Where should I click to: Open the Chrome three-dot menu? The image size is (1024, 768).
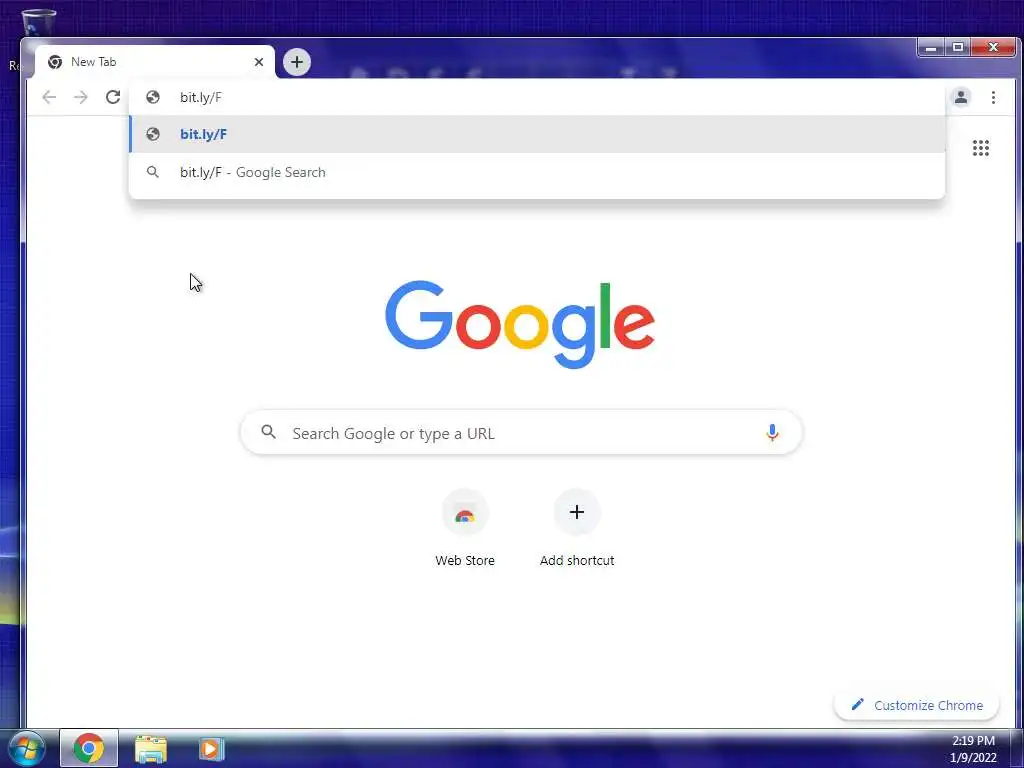(993, 97)
